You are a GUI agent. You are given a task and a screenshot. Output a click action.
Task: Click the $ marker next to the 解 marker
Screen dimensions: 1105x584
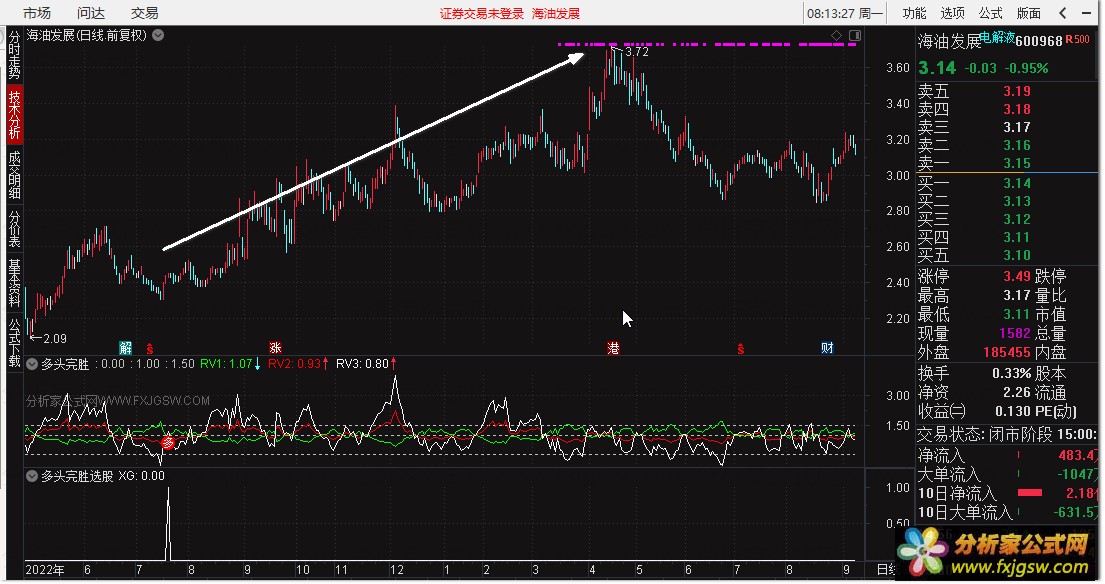[x=149, y=348]
